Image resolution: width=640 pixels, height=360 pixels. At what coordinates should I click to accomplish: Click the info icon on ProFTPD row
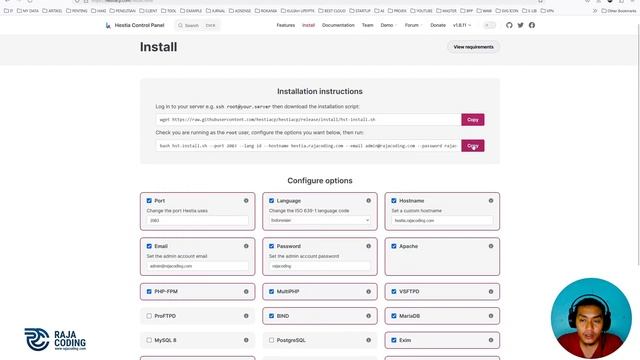pos(246,316)
